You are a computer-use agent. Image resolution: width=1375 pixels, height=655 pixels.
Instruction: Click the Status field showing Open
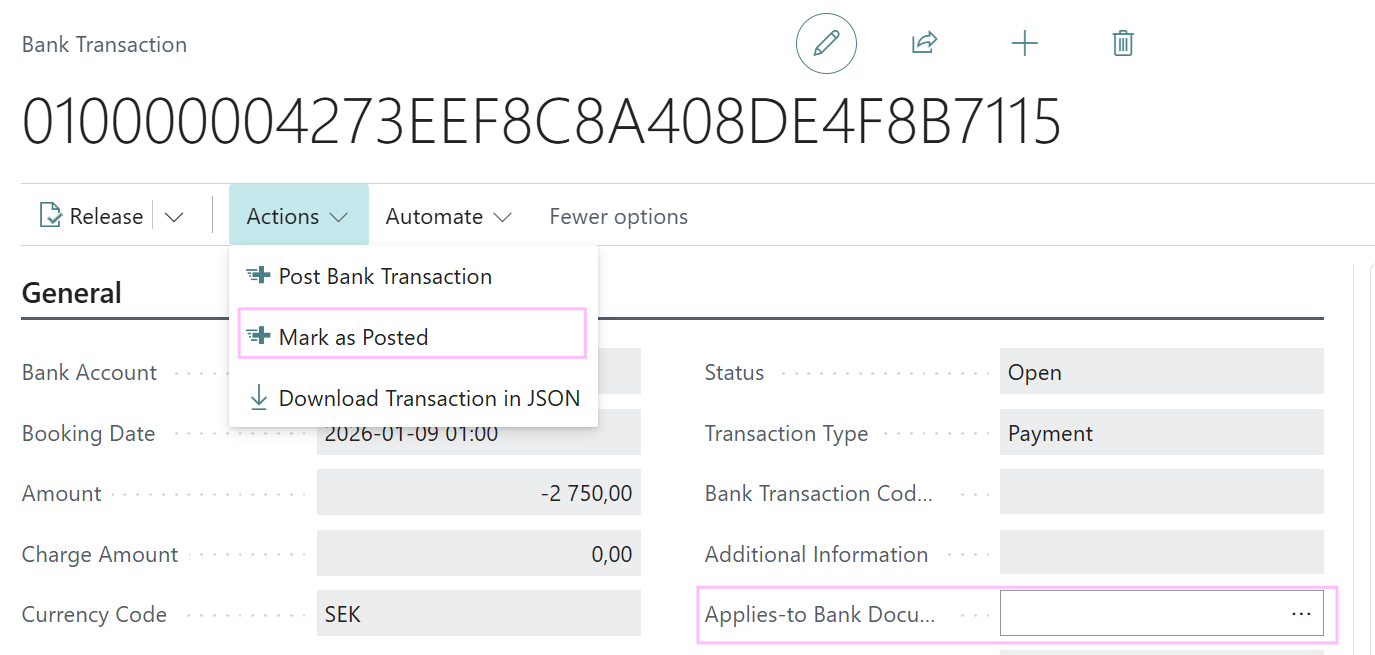1162,372
